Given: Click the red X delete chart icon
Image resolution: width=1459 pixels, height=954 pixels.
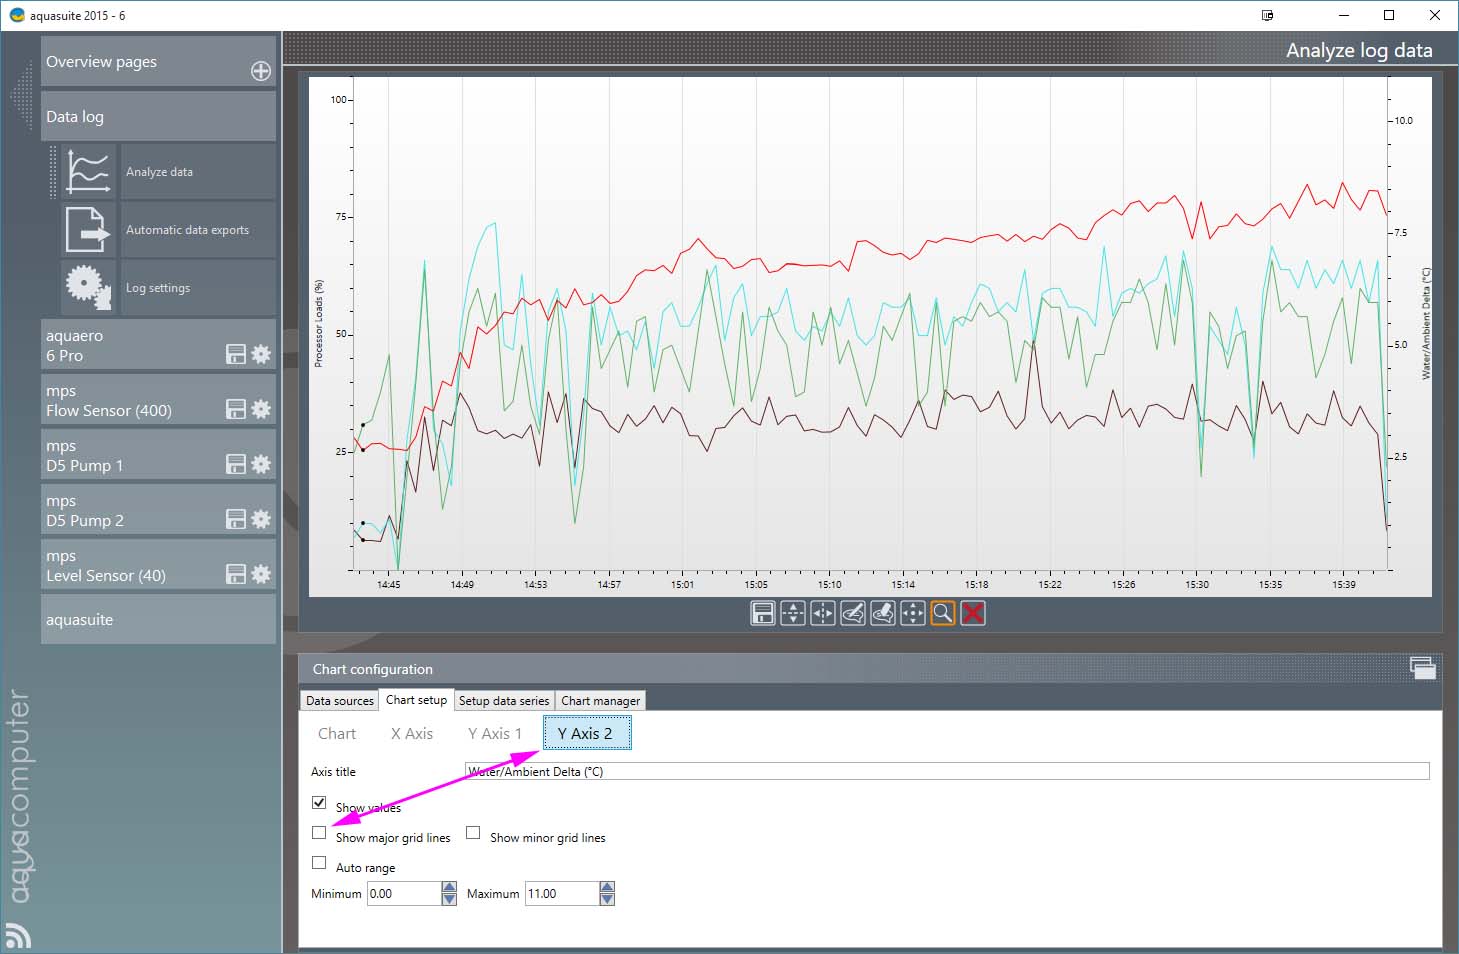Looking at the screenshot, I should 973,613.
